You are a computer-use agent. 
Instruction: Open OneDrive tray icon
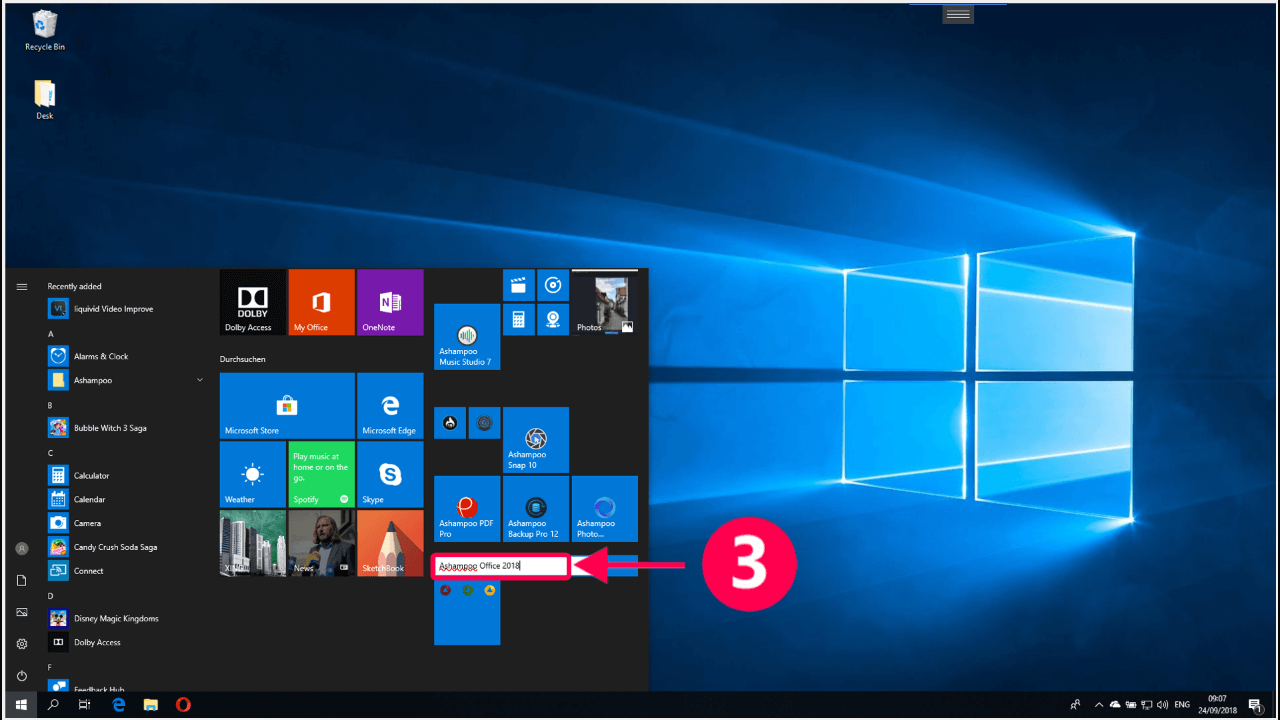pos(1116,705)
